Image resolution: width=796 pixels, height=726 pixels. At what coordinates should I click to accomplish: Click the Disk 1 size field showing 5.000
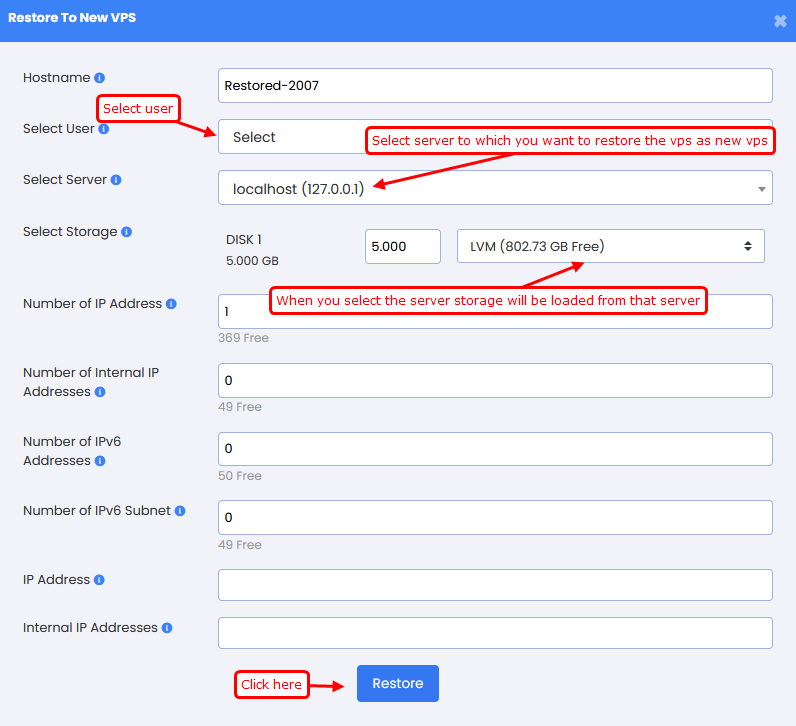[402, 246]
